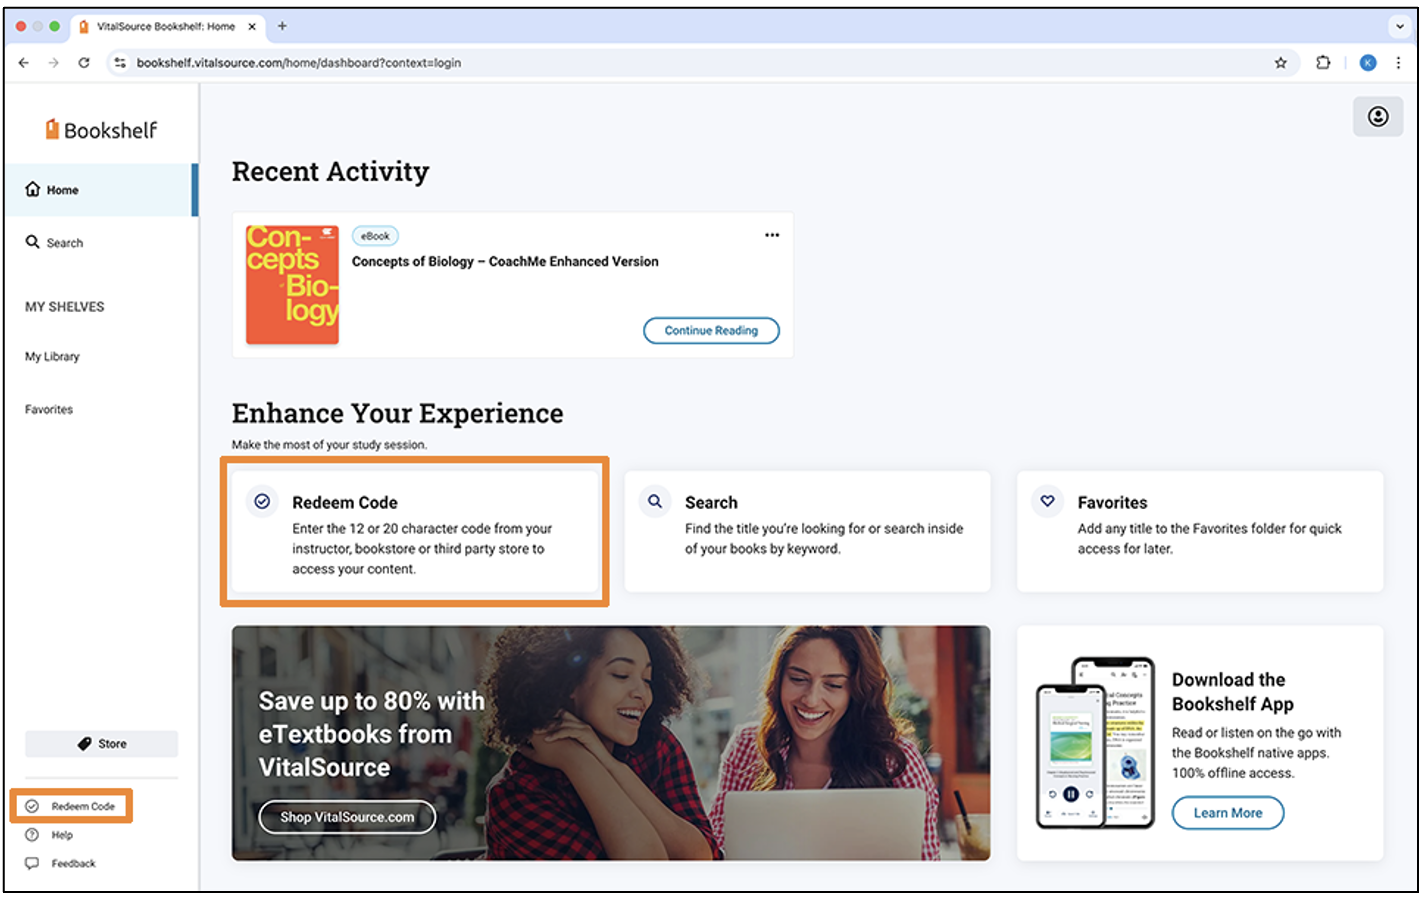The image size is (1426, 898).
Task: Click Learn More for the Bookshelf App
Action: 1227,813
